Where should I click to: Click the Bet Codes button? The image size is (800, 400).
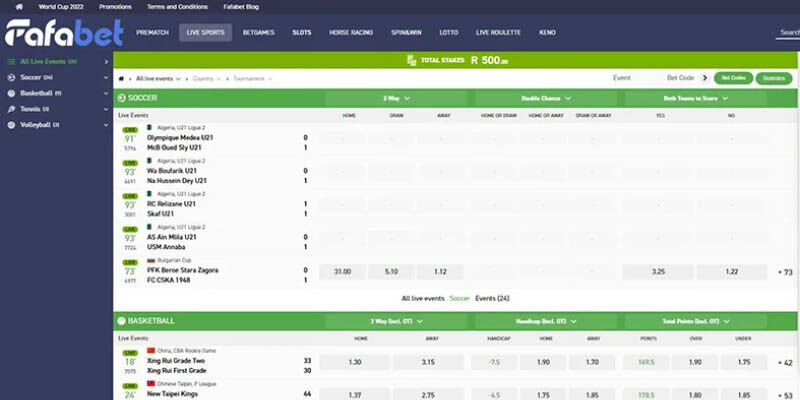(x=731, y=78)
